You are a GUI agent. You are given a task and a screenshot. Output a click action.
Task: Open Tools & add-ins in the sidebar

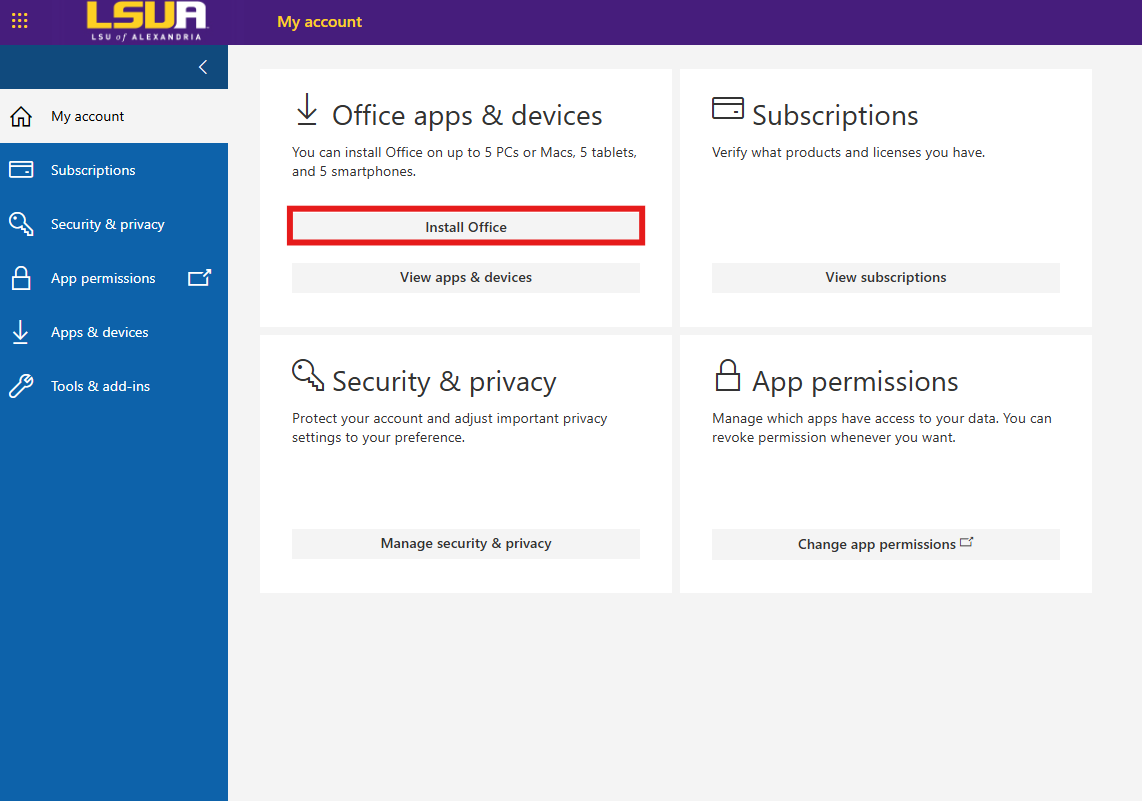coord(114,386)
